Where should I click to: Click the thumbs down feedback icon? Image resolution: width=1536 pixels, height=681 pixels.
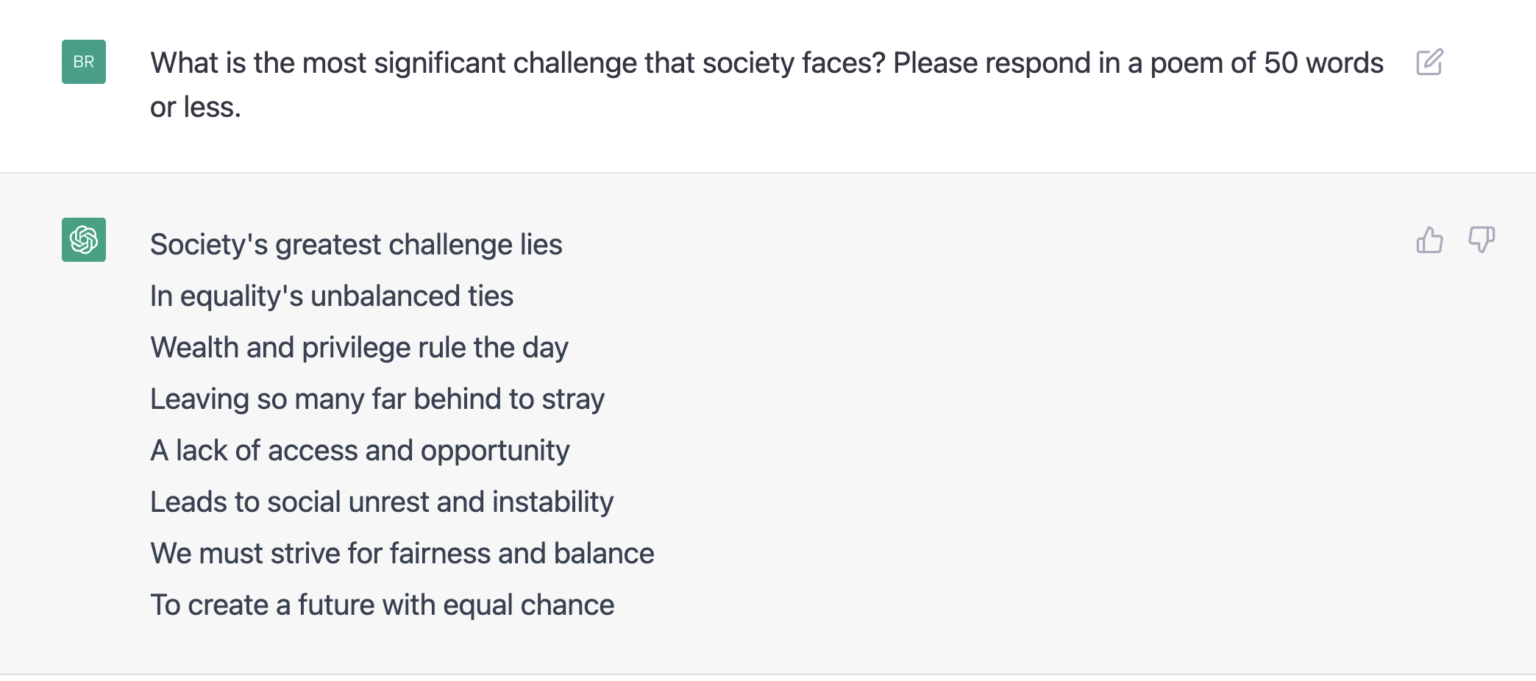click(x=1481, y=240)
